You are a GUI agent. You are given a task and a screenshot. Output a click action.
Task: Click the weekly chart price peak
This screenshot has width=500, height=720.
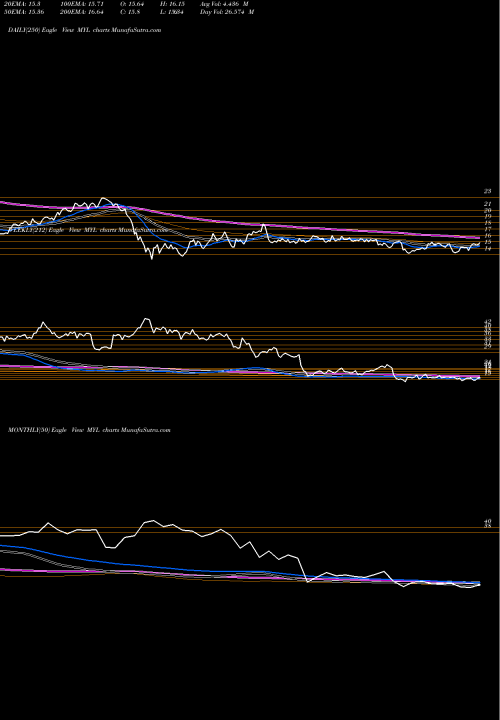(146, 319)
